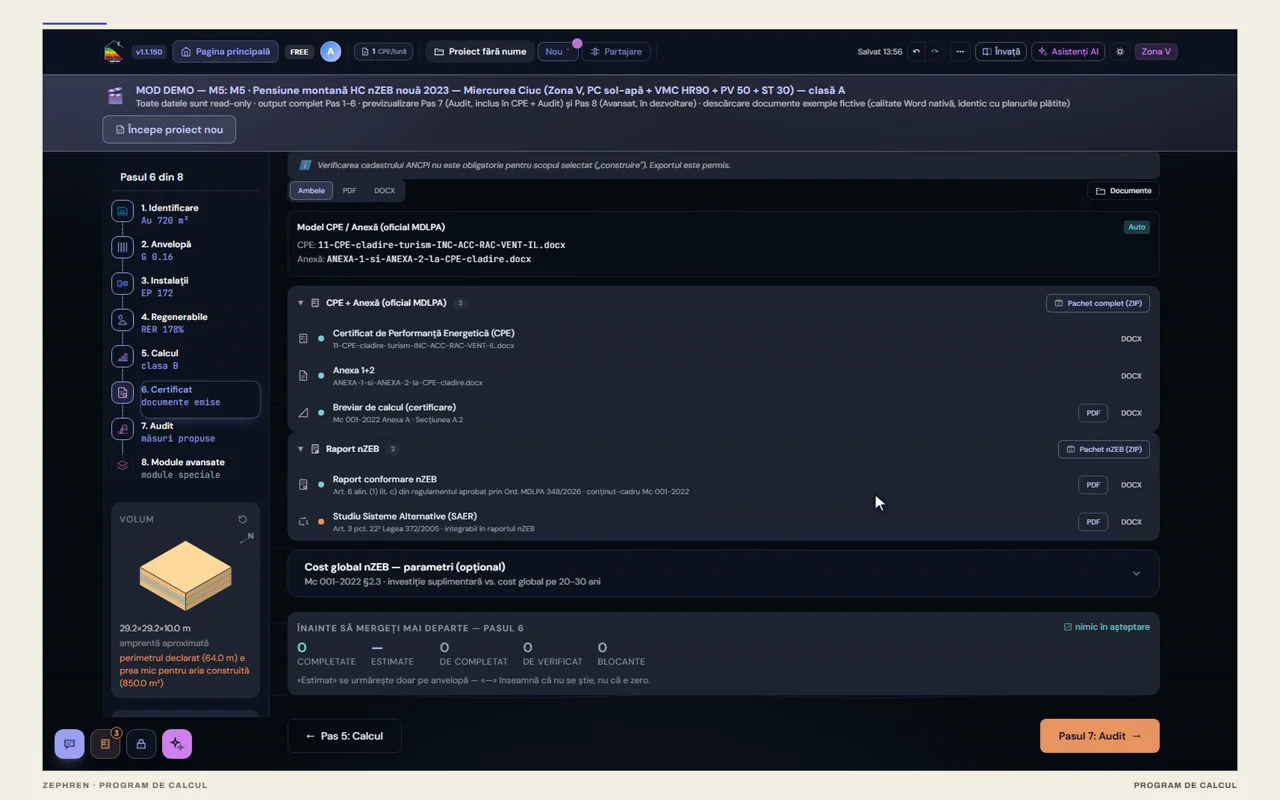The image size is (1280, 800).
Task: Click the step 5 Calcul chart icon
Action: tap(122, 356)
